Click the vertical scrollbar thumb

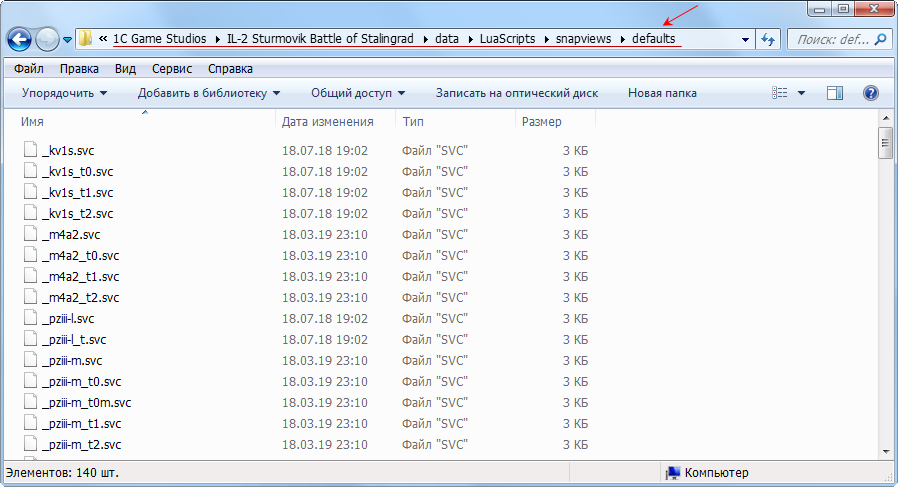[x=886, y=143]
